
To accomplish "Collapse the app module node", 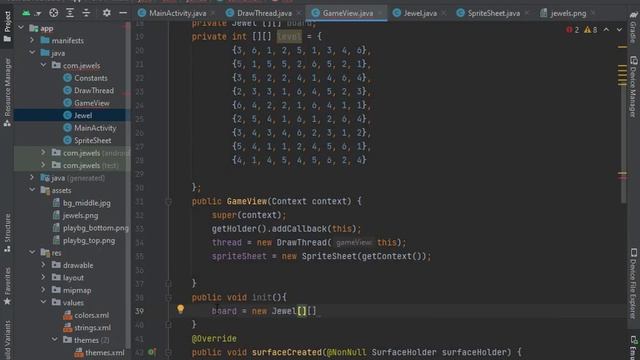I will pos(21,28).
